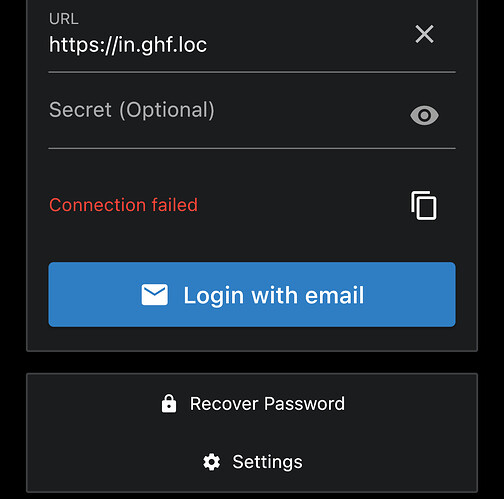The image size is (504, 499).
Task: Select the red Connection failed message
Action: [123, 205]
